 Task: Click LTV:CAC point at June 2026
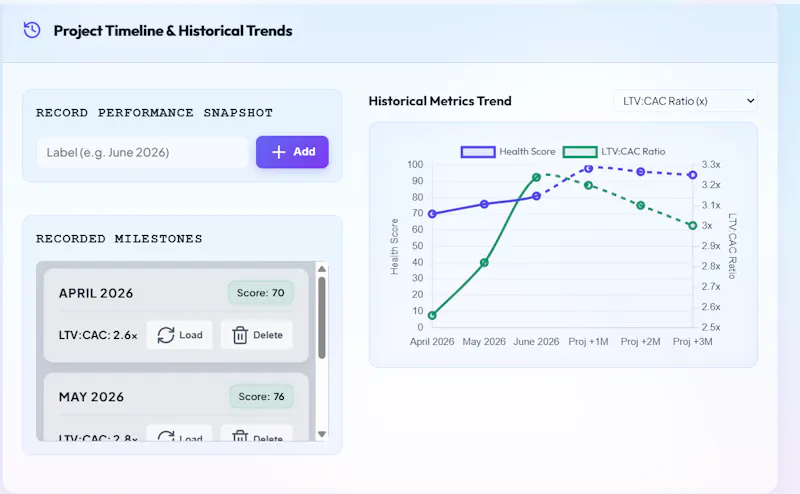tap(536, 177)
